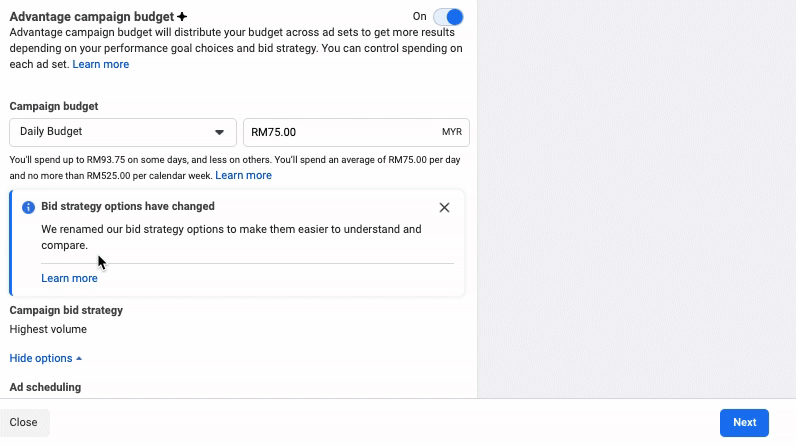Open Learn more link after weekly spend text
This screenshot has width=796, height=446.
click(x=243, y=175)
